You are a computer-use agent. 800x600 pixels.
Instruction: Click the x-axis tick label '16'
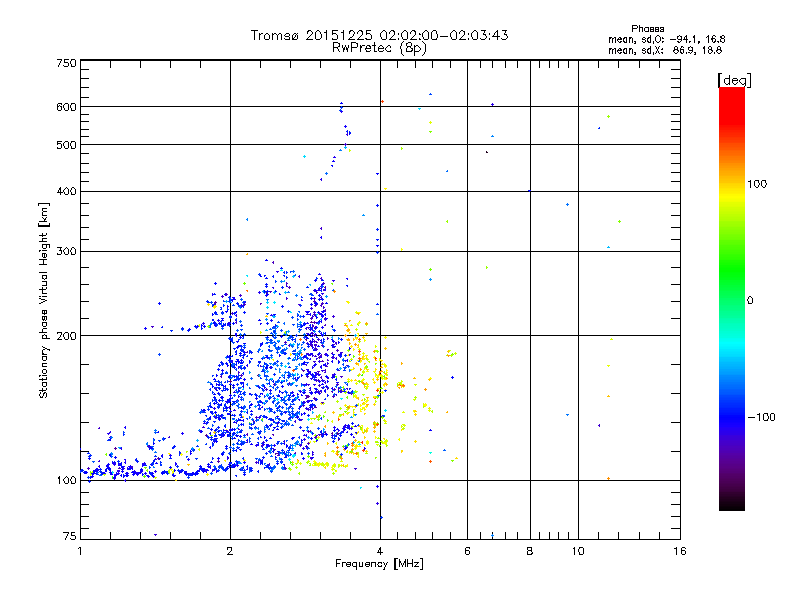coord(680,551)
